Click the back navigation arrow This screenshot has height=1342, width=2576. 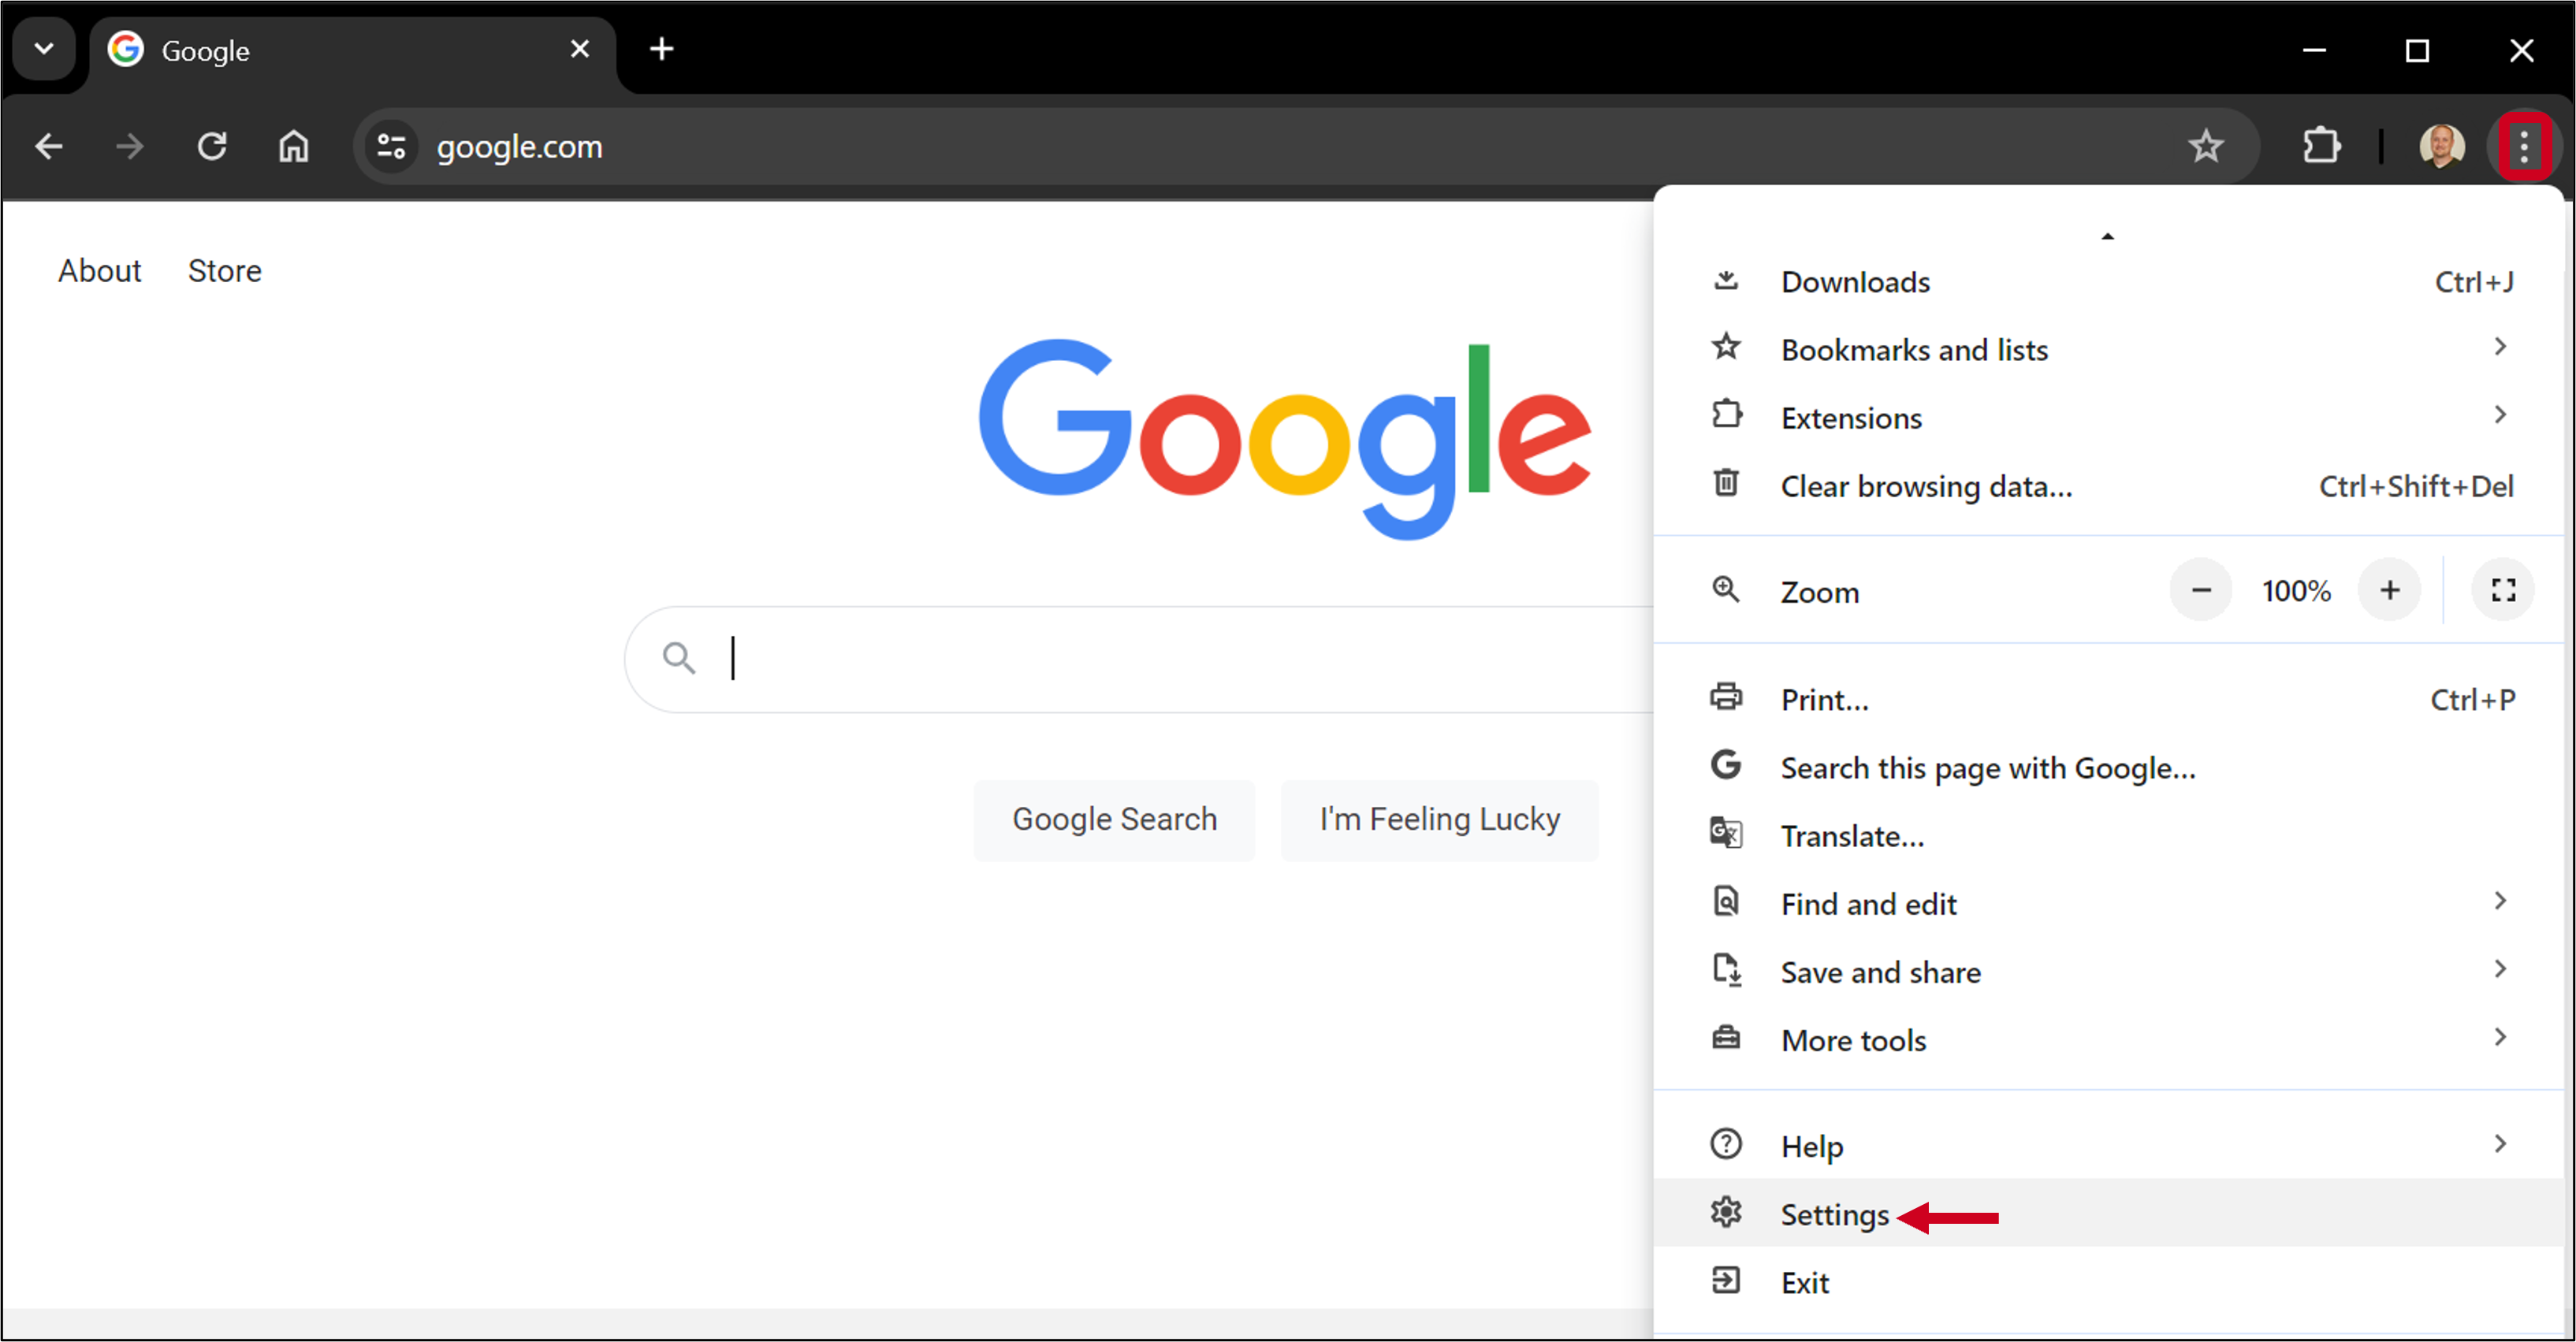[x=48, y=146]
